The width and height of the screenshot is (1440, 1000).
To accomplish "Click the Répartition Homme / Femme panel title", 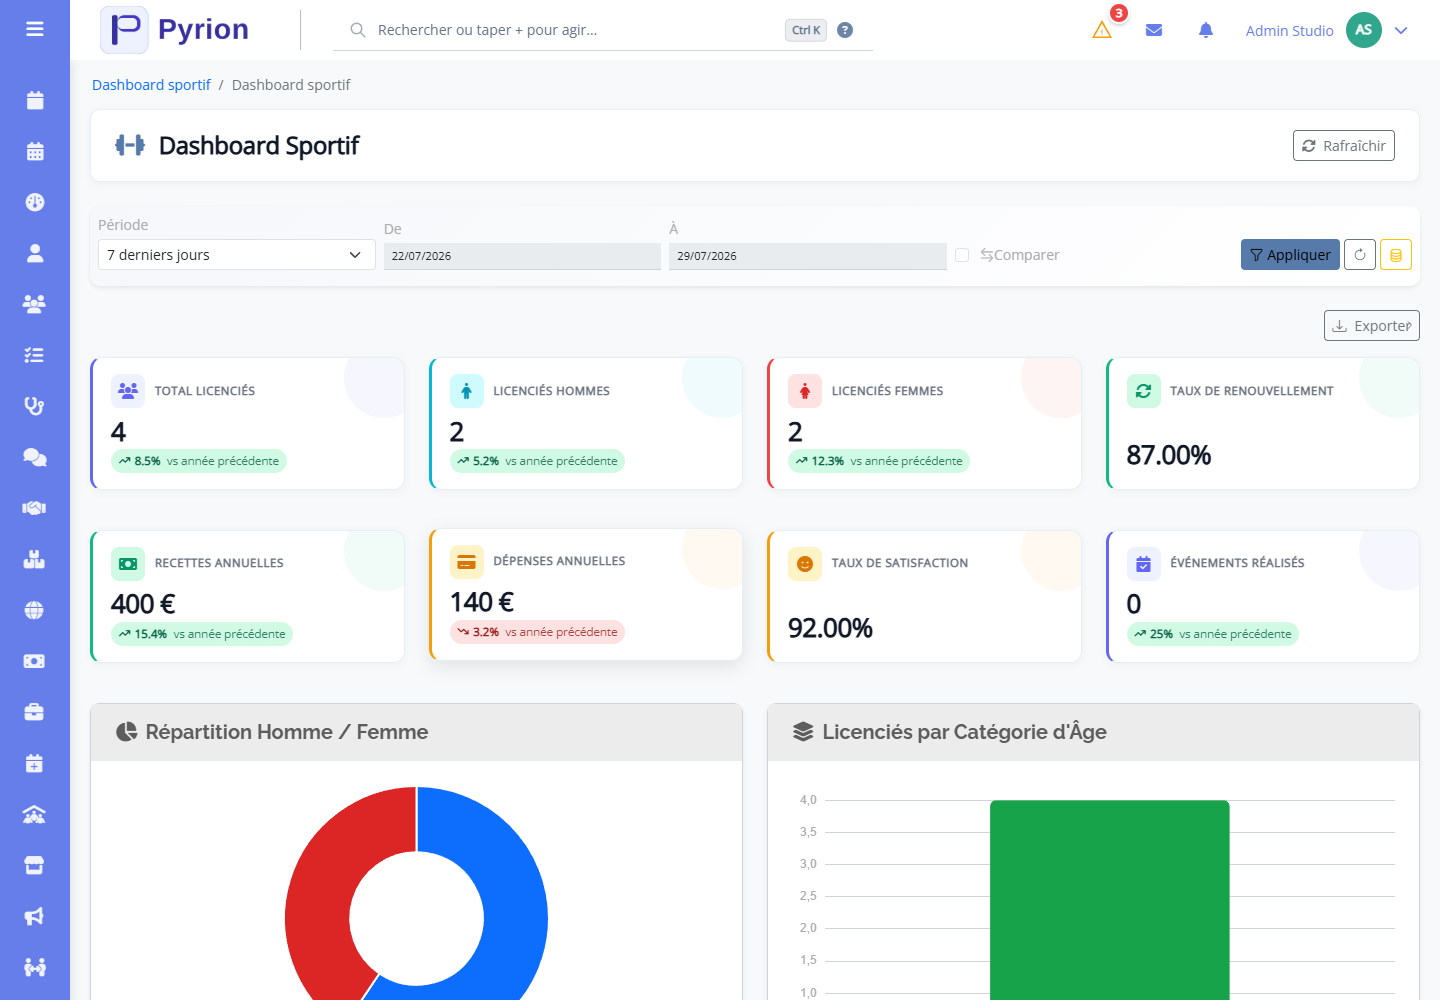I will [x=287, y=732].
